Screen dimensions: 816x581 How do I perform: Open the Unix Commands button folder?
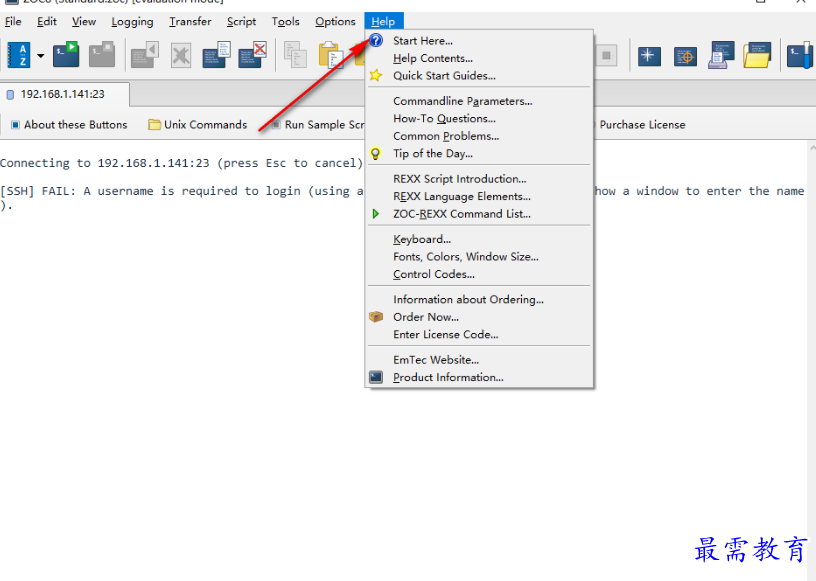pos(198,124)
